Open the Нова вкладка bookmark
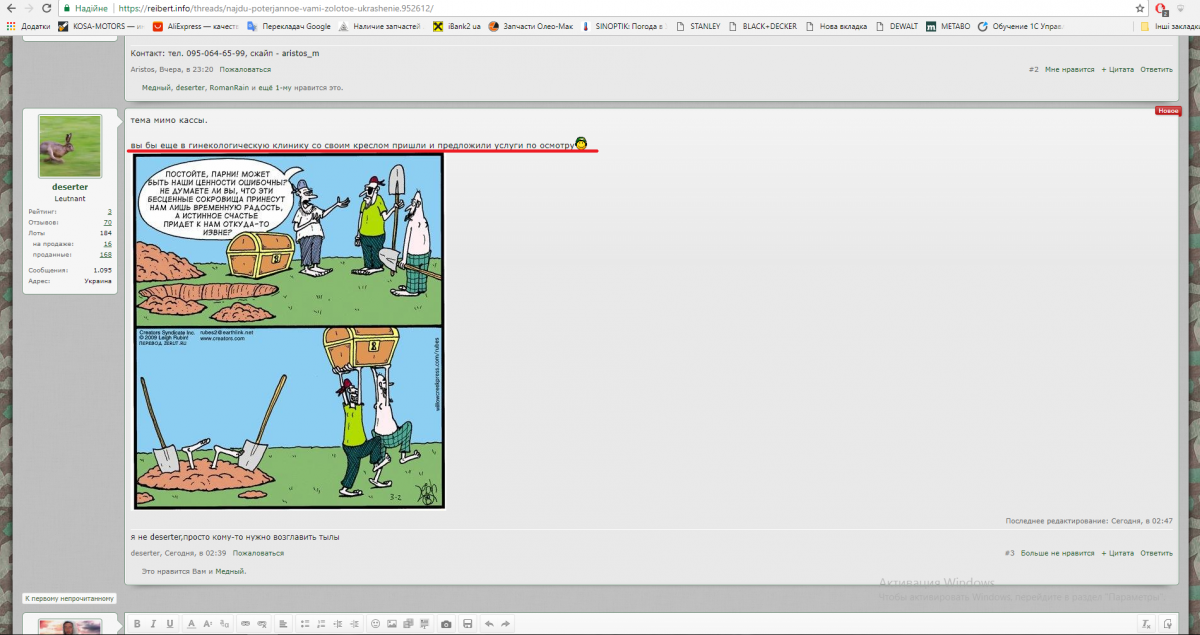 (x=836, y=26)
